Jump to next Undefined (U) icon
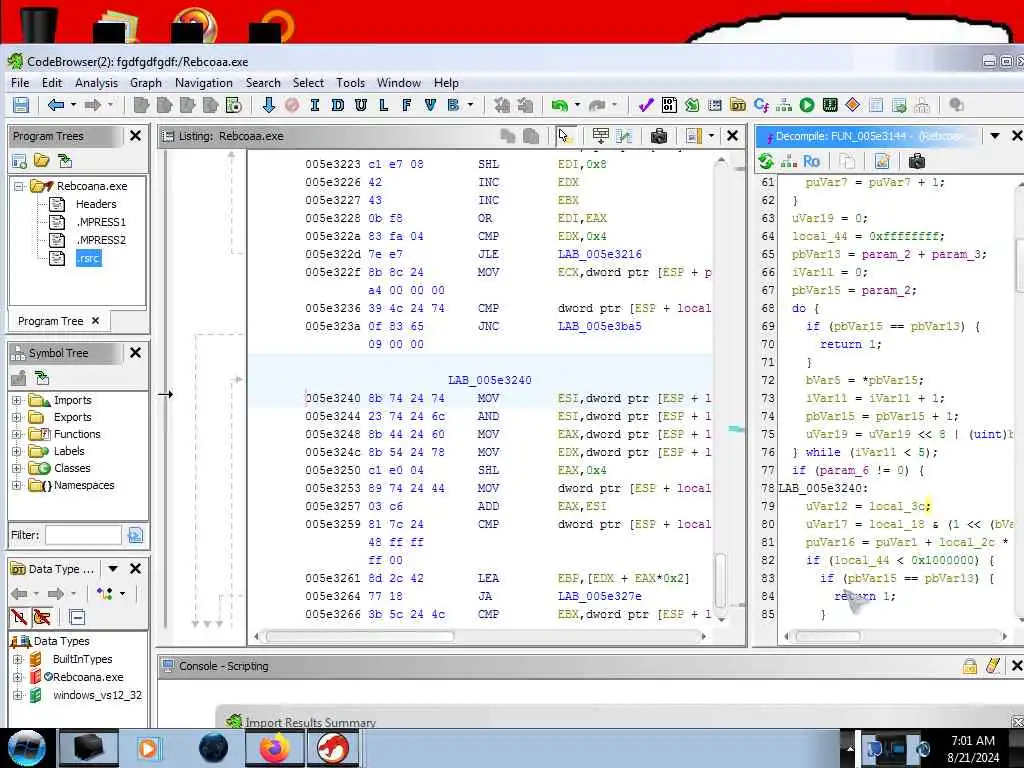 [x=360, y=104]
